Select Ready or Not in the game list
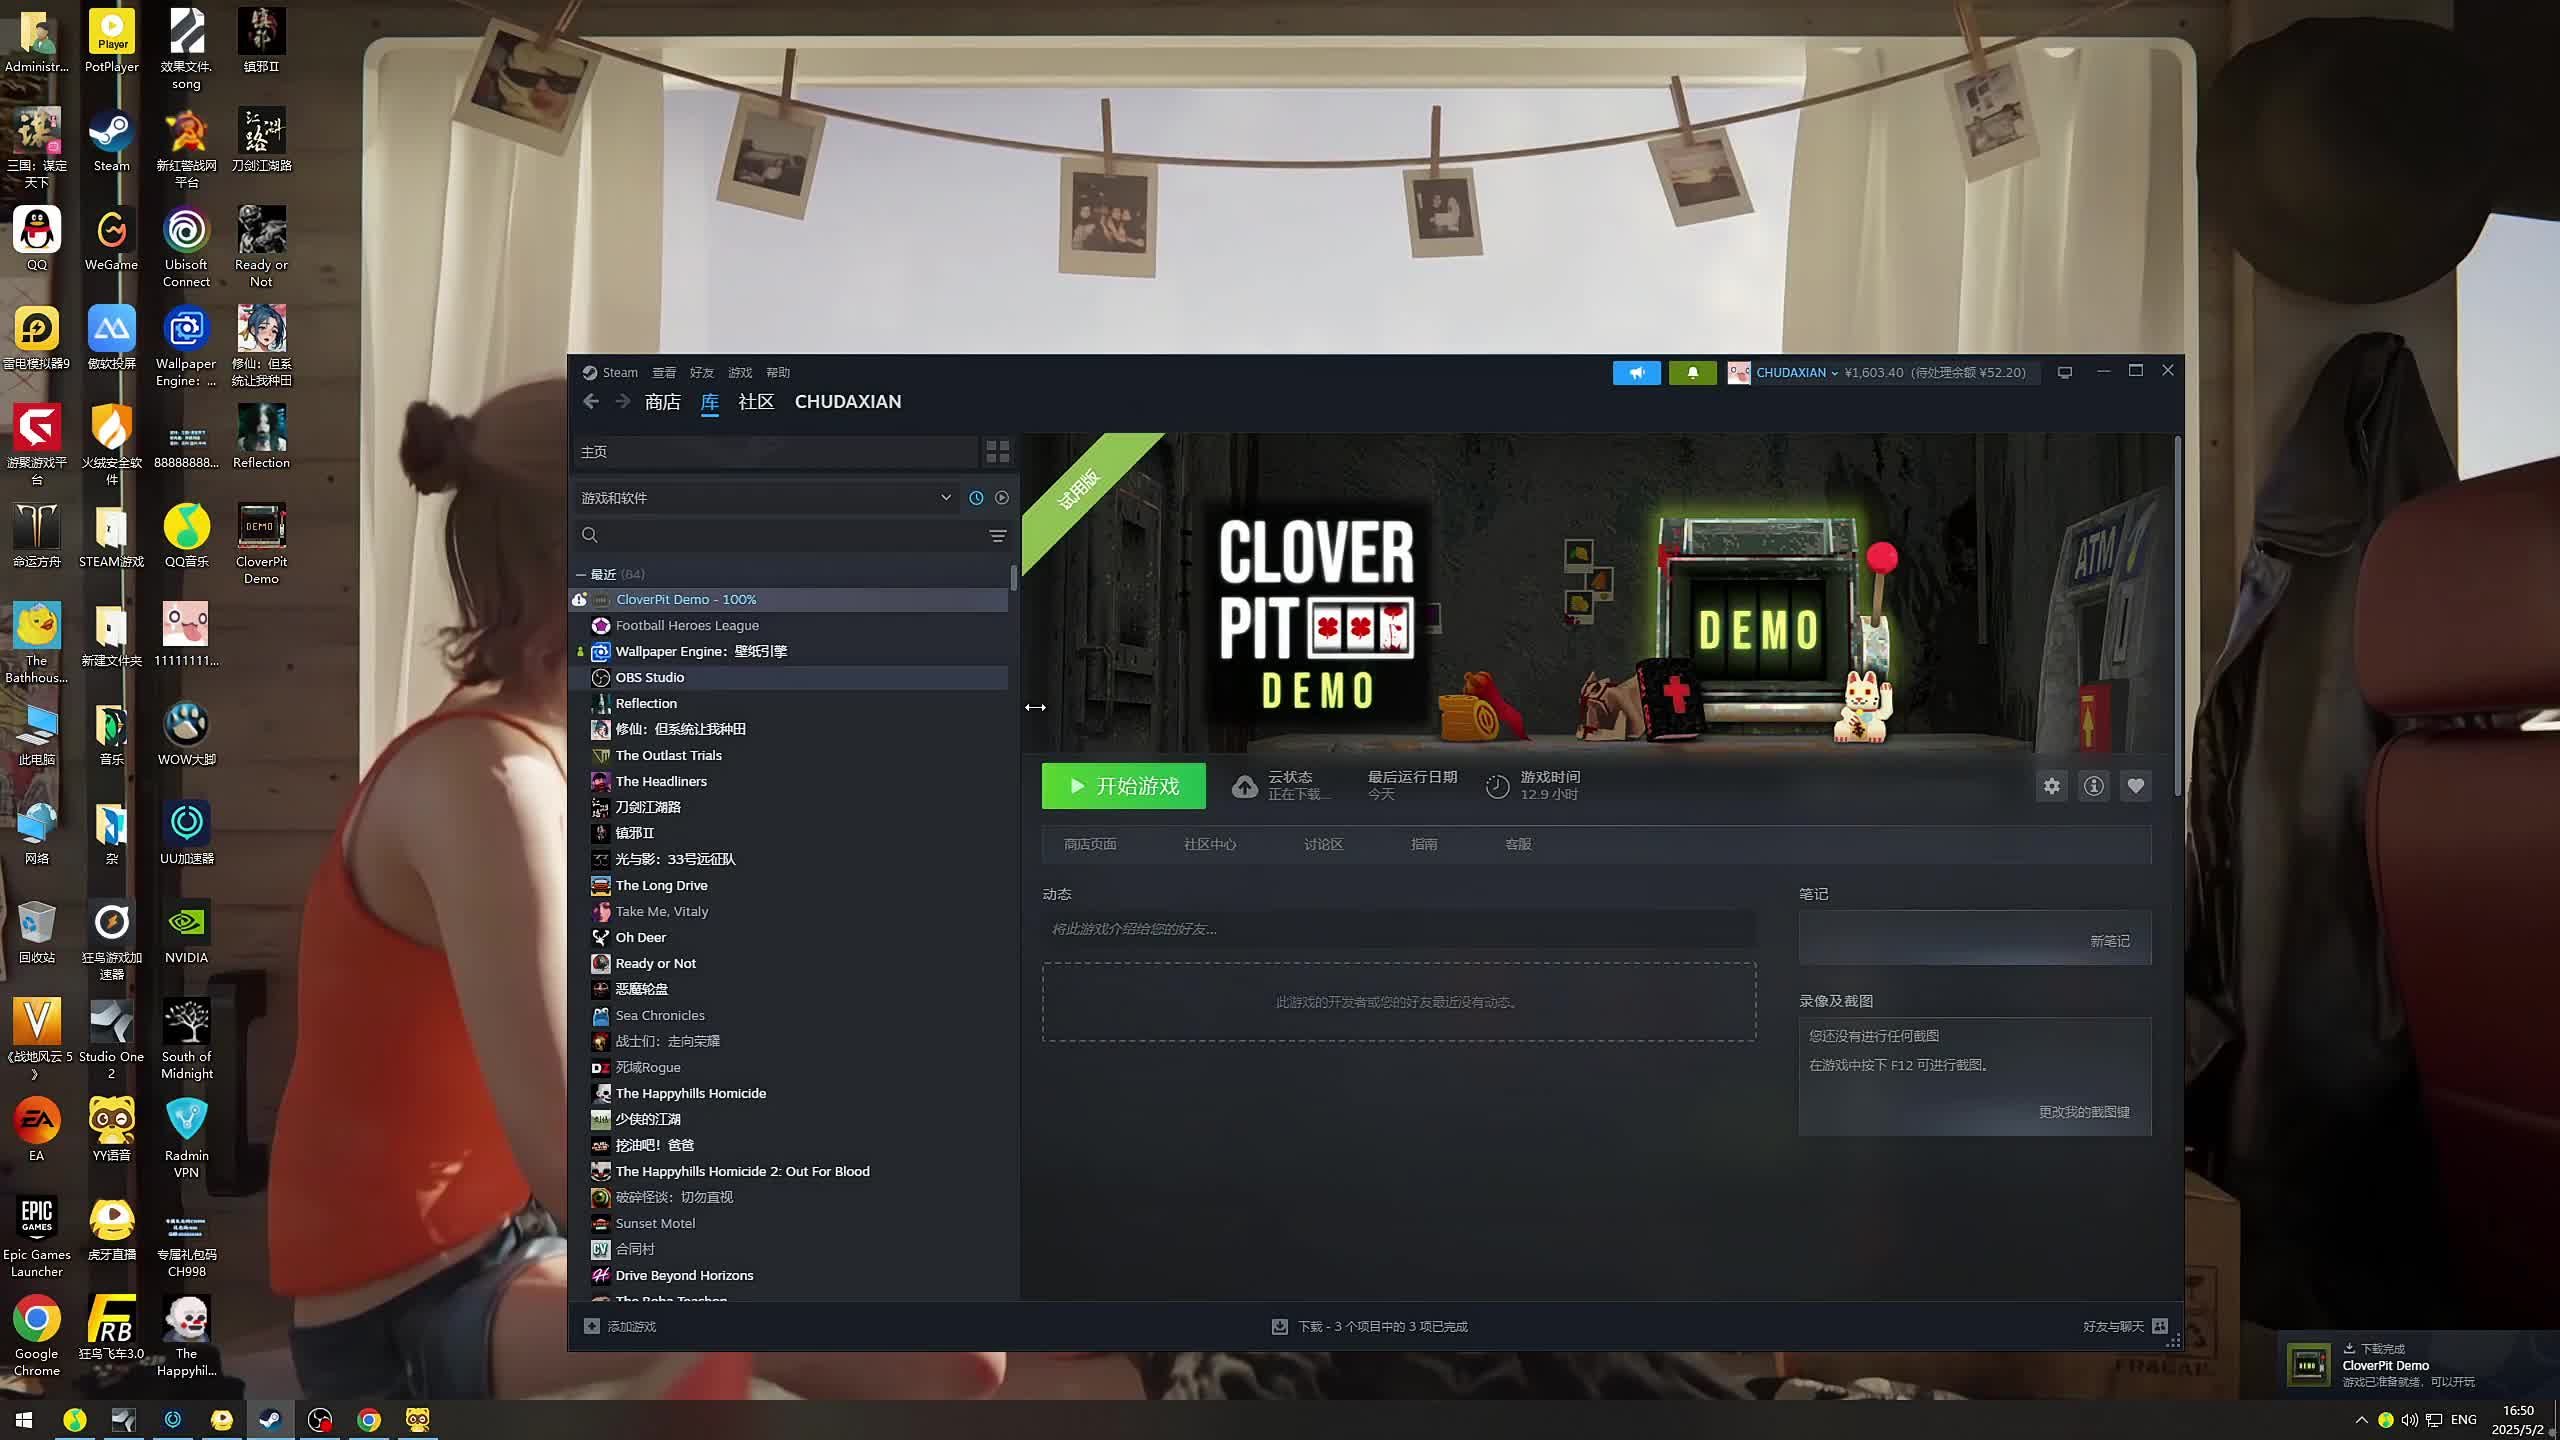The image size is (2560, 1440). (790, 963)
